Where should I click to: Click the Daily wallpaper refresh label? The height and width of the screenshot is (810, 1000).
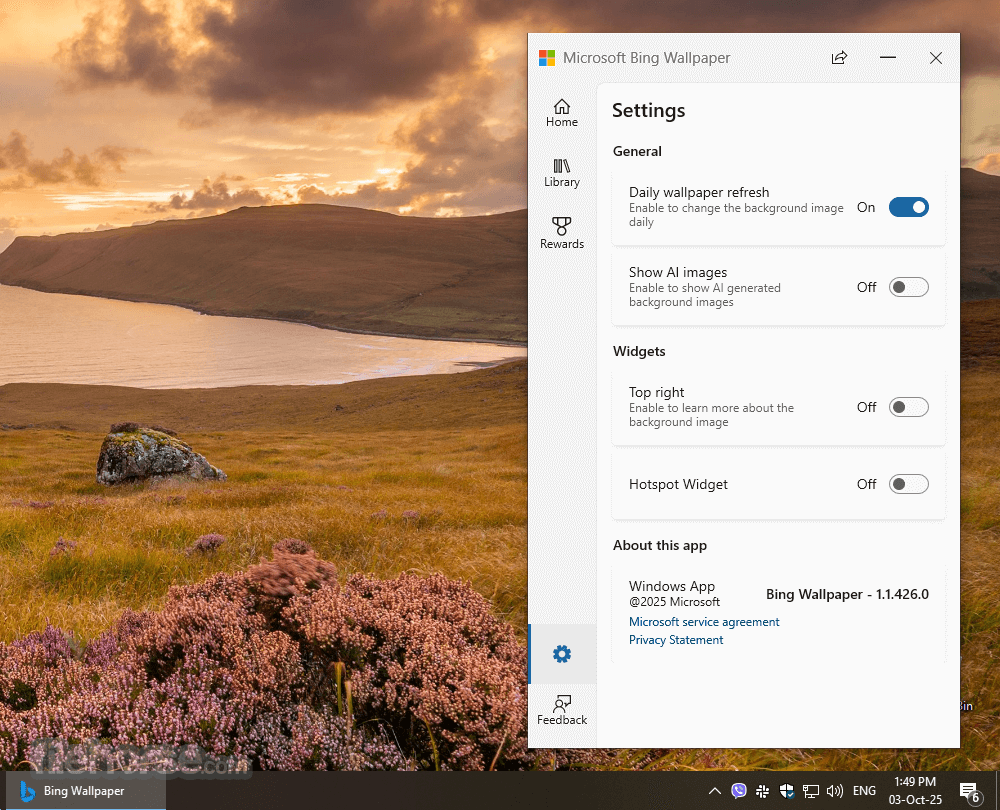tap(699, 192)
